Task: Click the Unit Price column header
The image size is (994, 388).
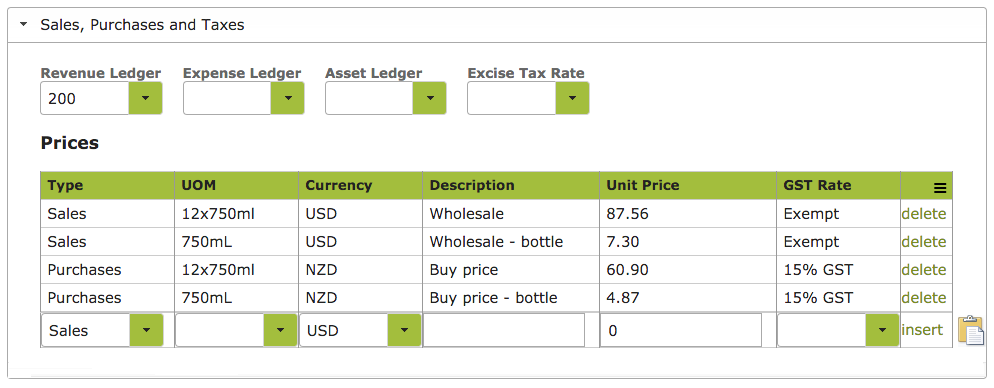Action: pyautogui.click(x=643, y=186)
